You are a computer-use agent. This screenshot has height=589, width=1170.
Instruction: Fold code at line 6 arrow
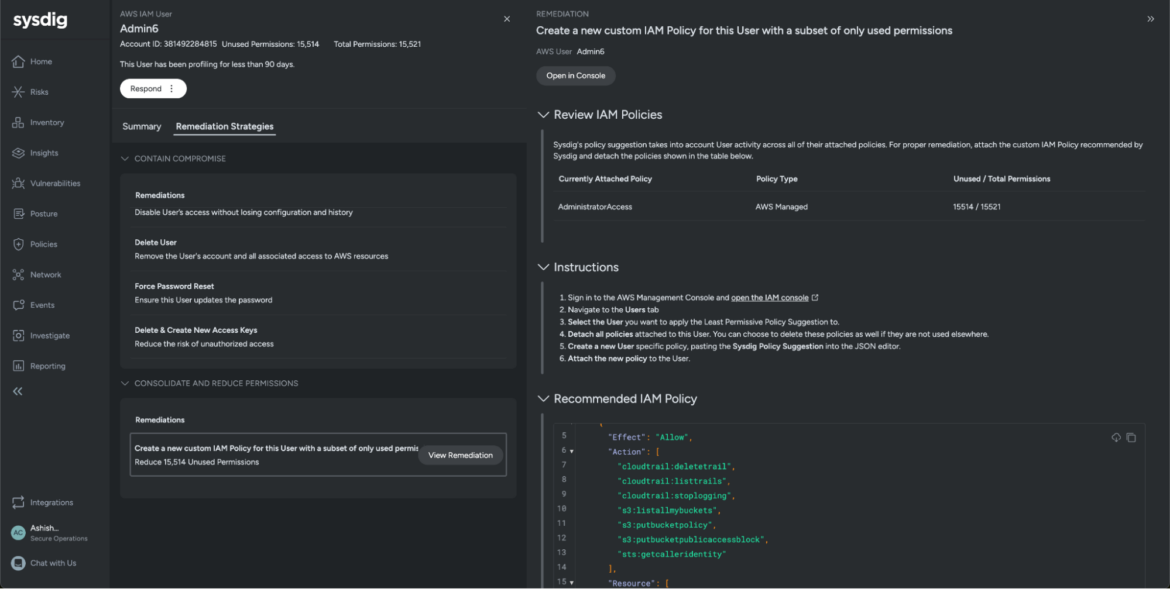(572, 452)
